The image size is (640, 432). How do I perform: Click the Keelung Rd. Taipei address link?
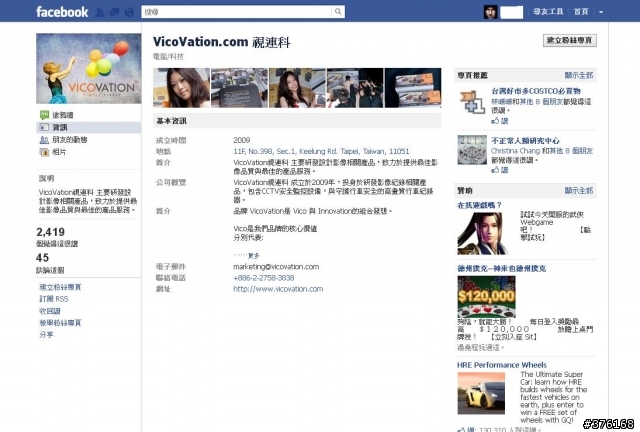(321, 151)
